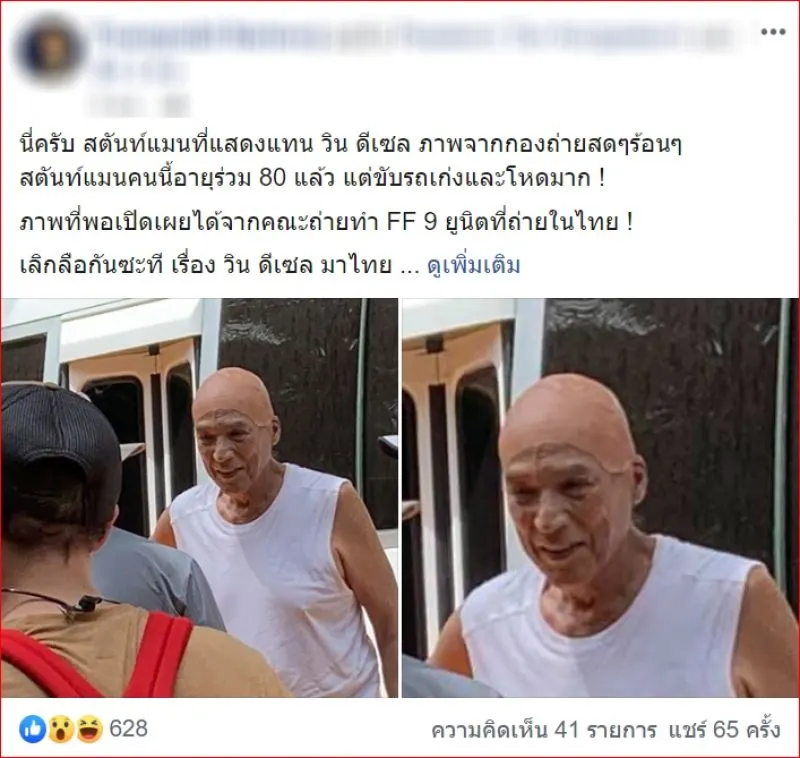Open the "แชร์ 65 ครั้ง" shares list

724,730
